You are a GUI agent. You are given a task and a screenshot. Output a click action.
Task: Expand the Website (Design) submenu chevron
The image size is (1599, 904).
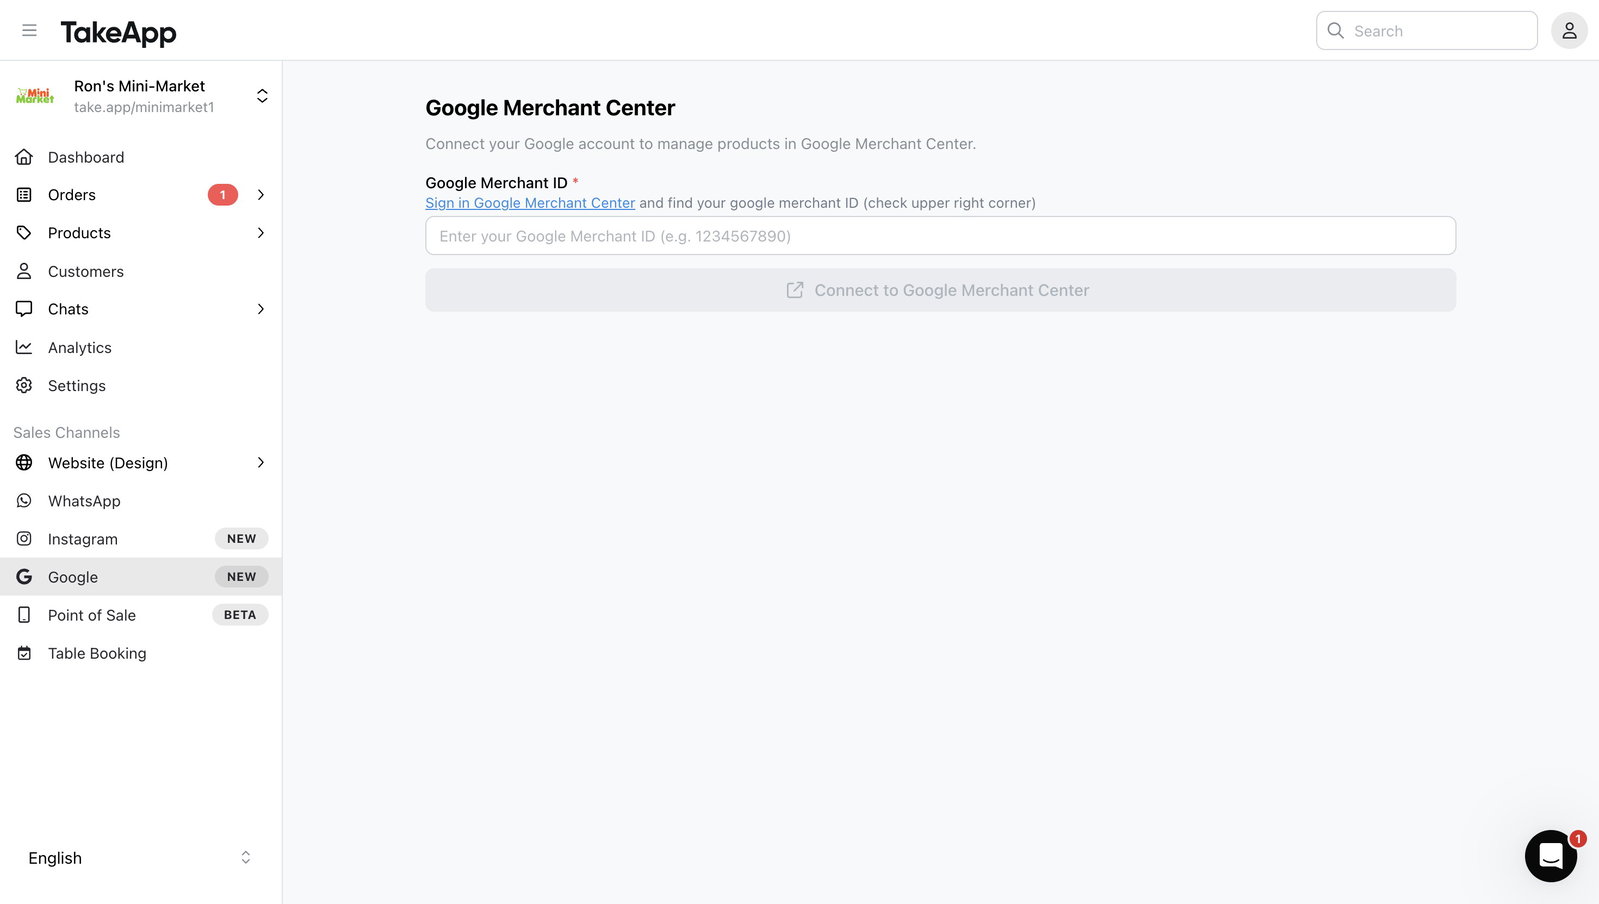[x=261, y=463]
